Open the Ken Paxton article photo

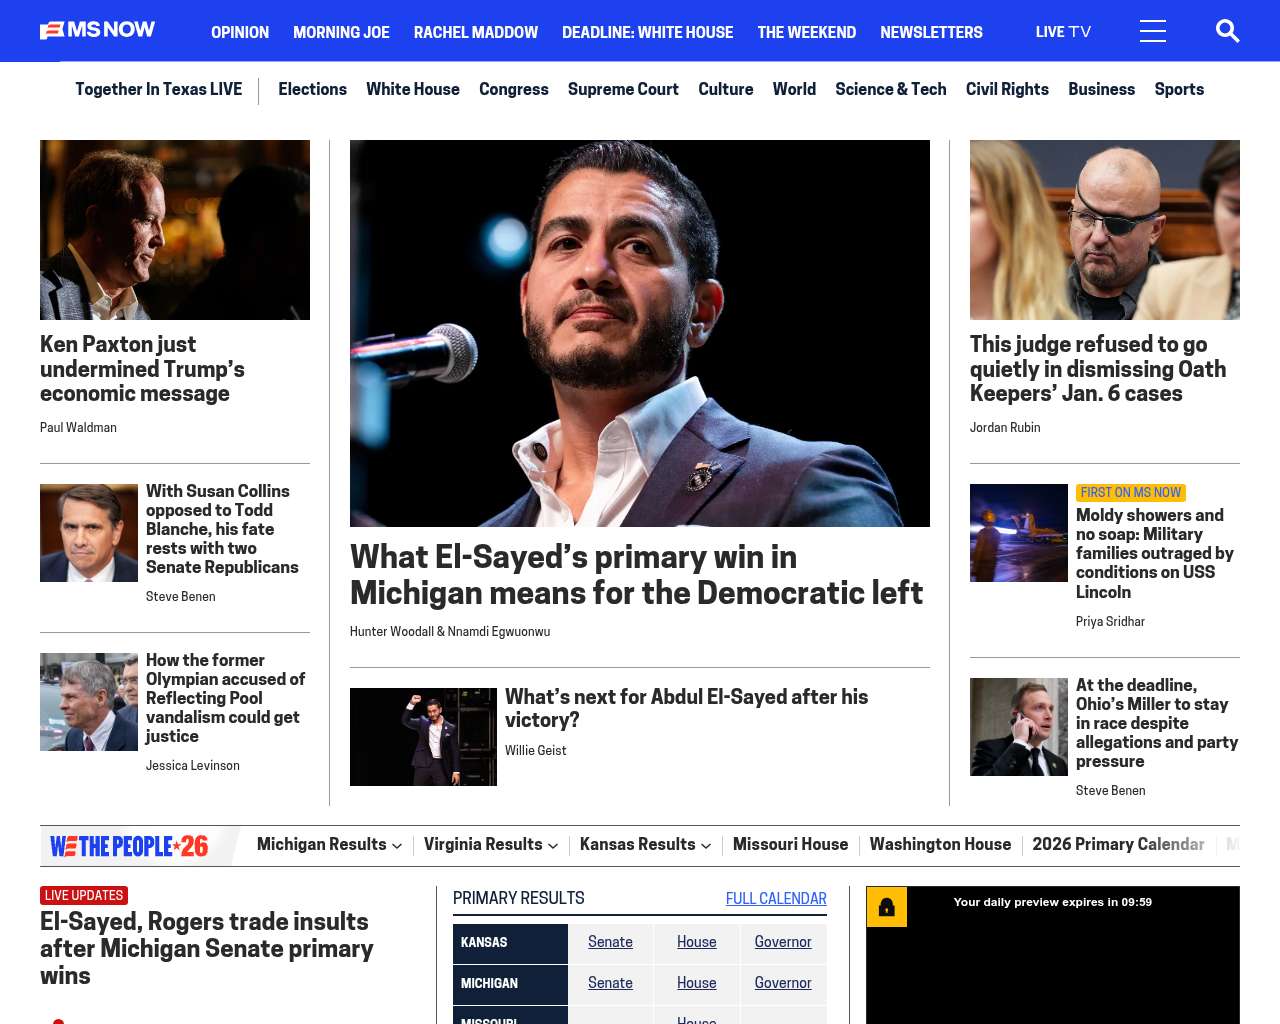click(x=175, y=230)
